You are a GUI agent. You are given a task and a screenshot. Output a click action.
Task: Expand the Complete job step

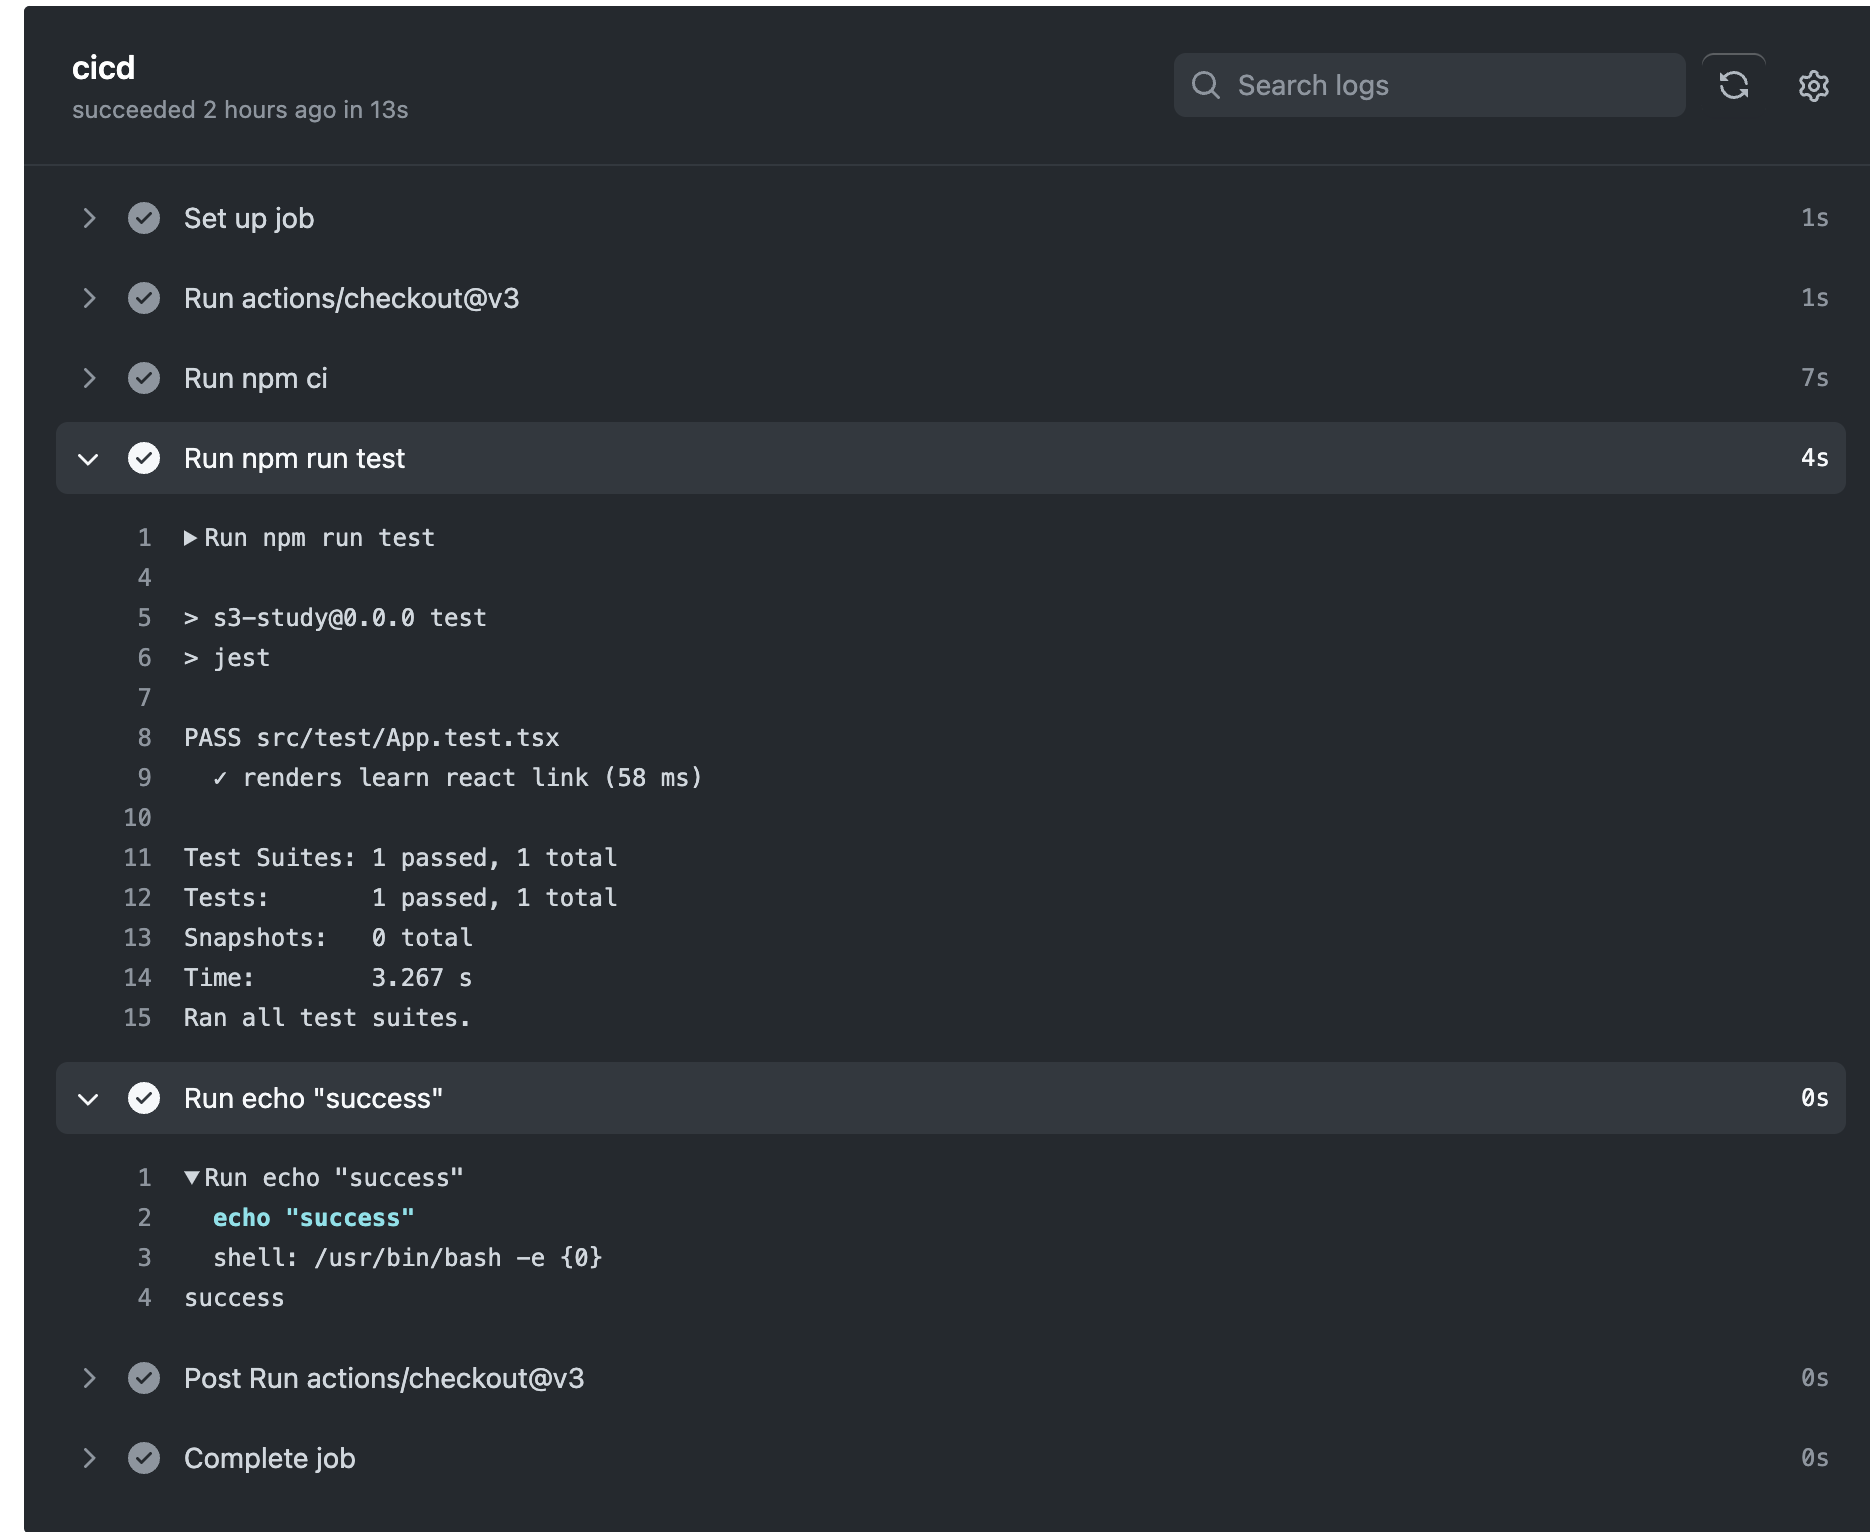[89, 1458]
